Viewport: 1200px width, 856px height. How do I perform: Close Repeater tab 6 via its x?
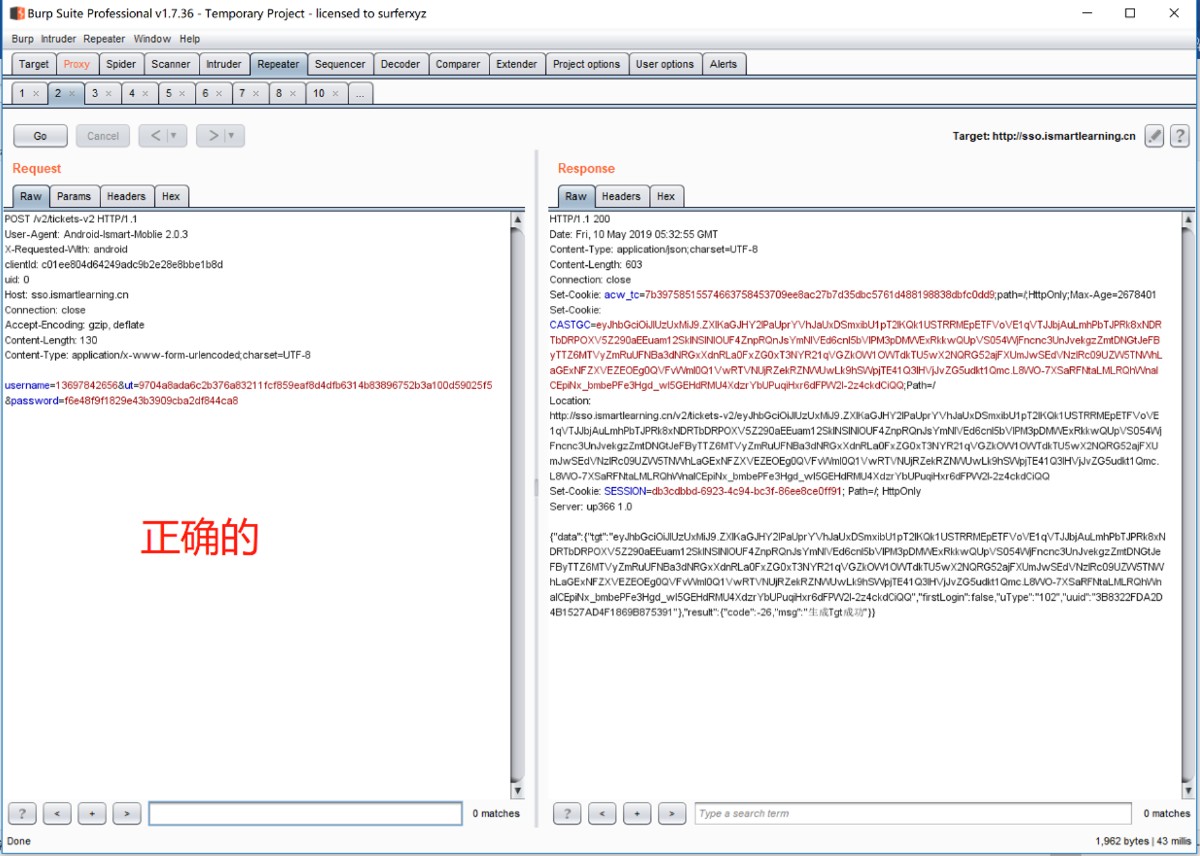(x=218, y=93)
